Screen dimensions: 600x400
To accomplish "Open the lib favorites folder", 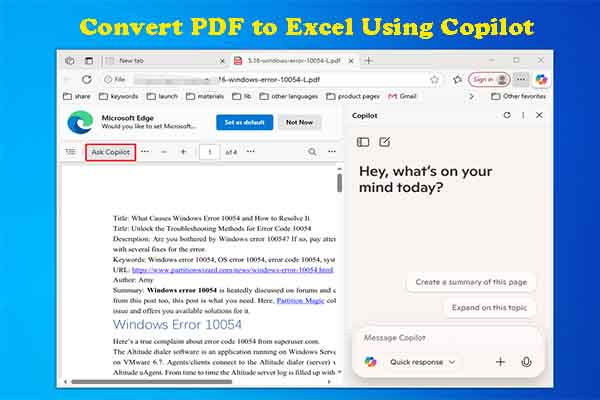I will pos(242,96).
